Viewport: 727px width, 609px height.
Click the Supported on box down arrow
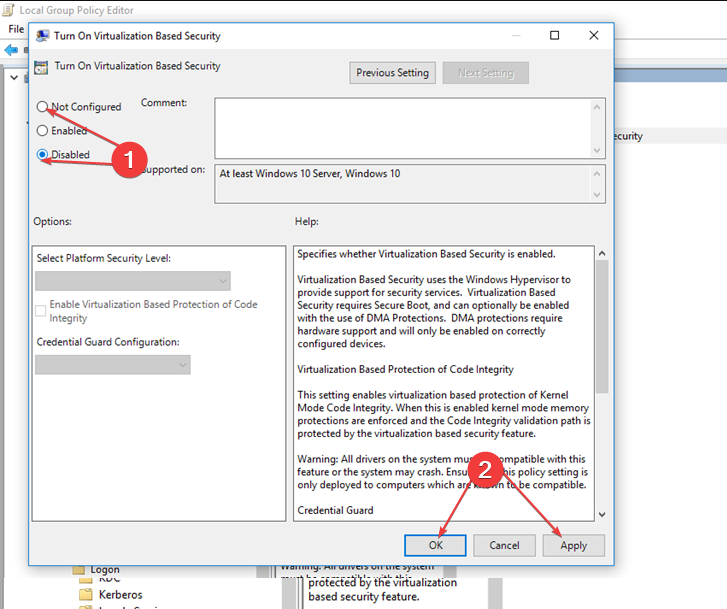point(597,195)
